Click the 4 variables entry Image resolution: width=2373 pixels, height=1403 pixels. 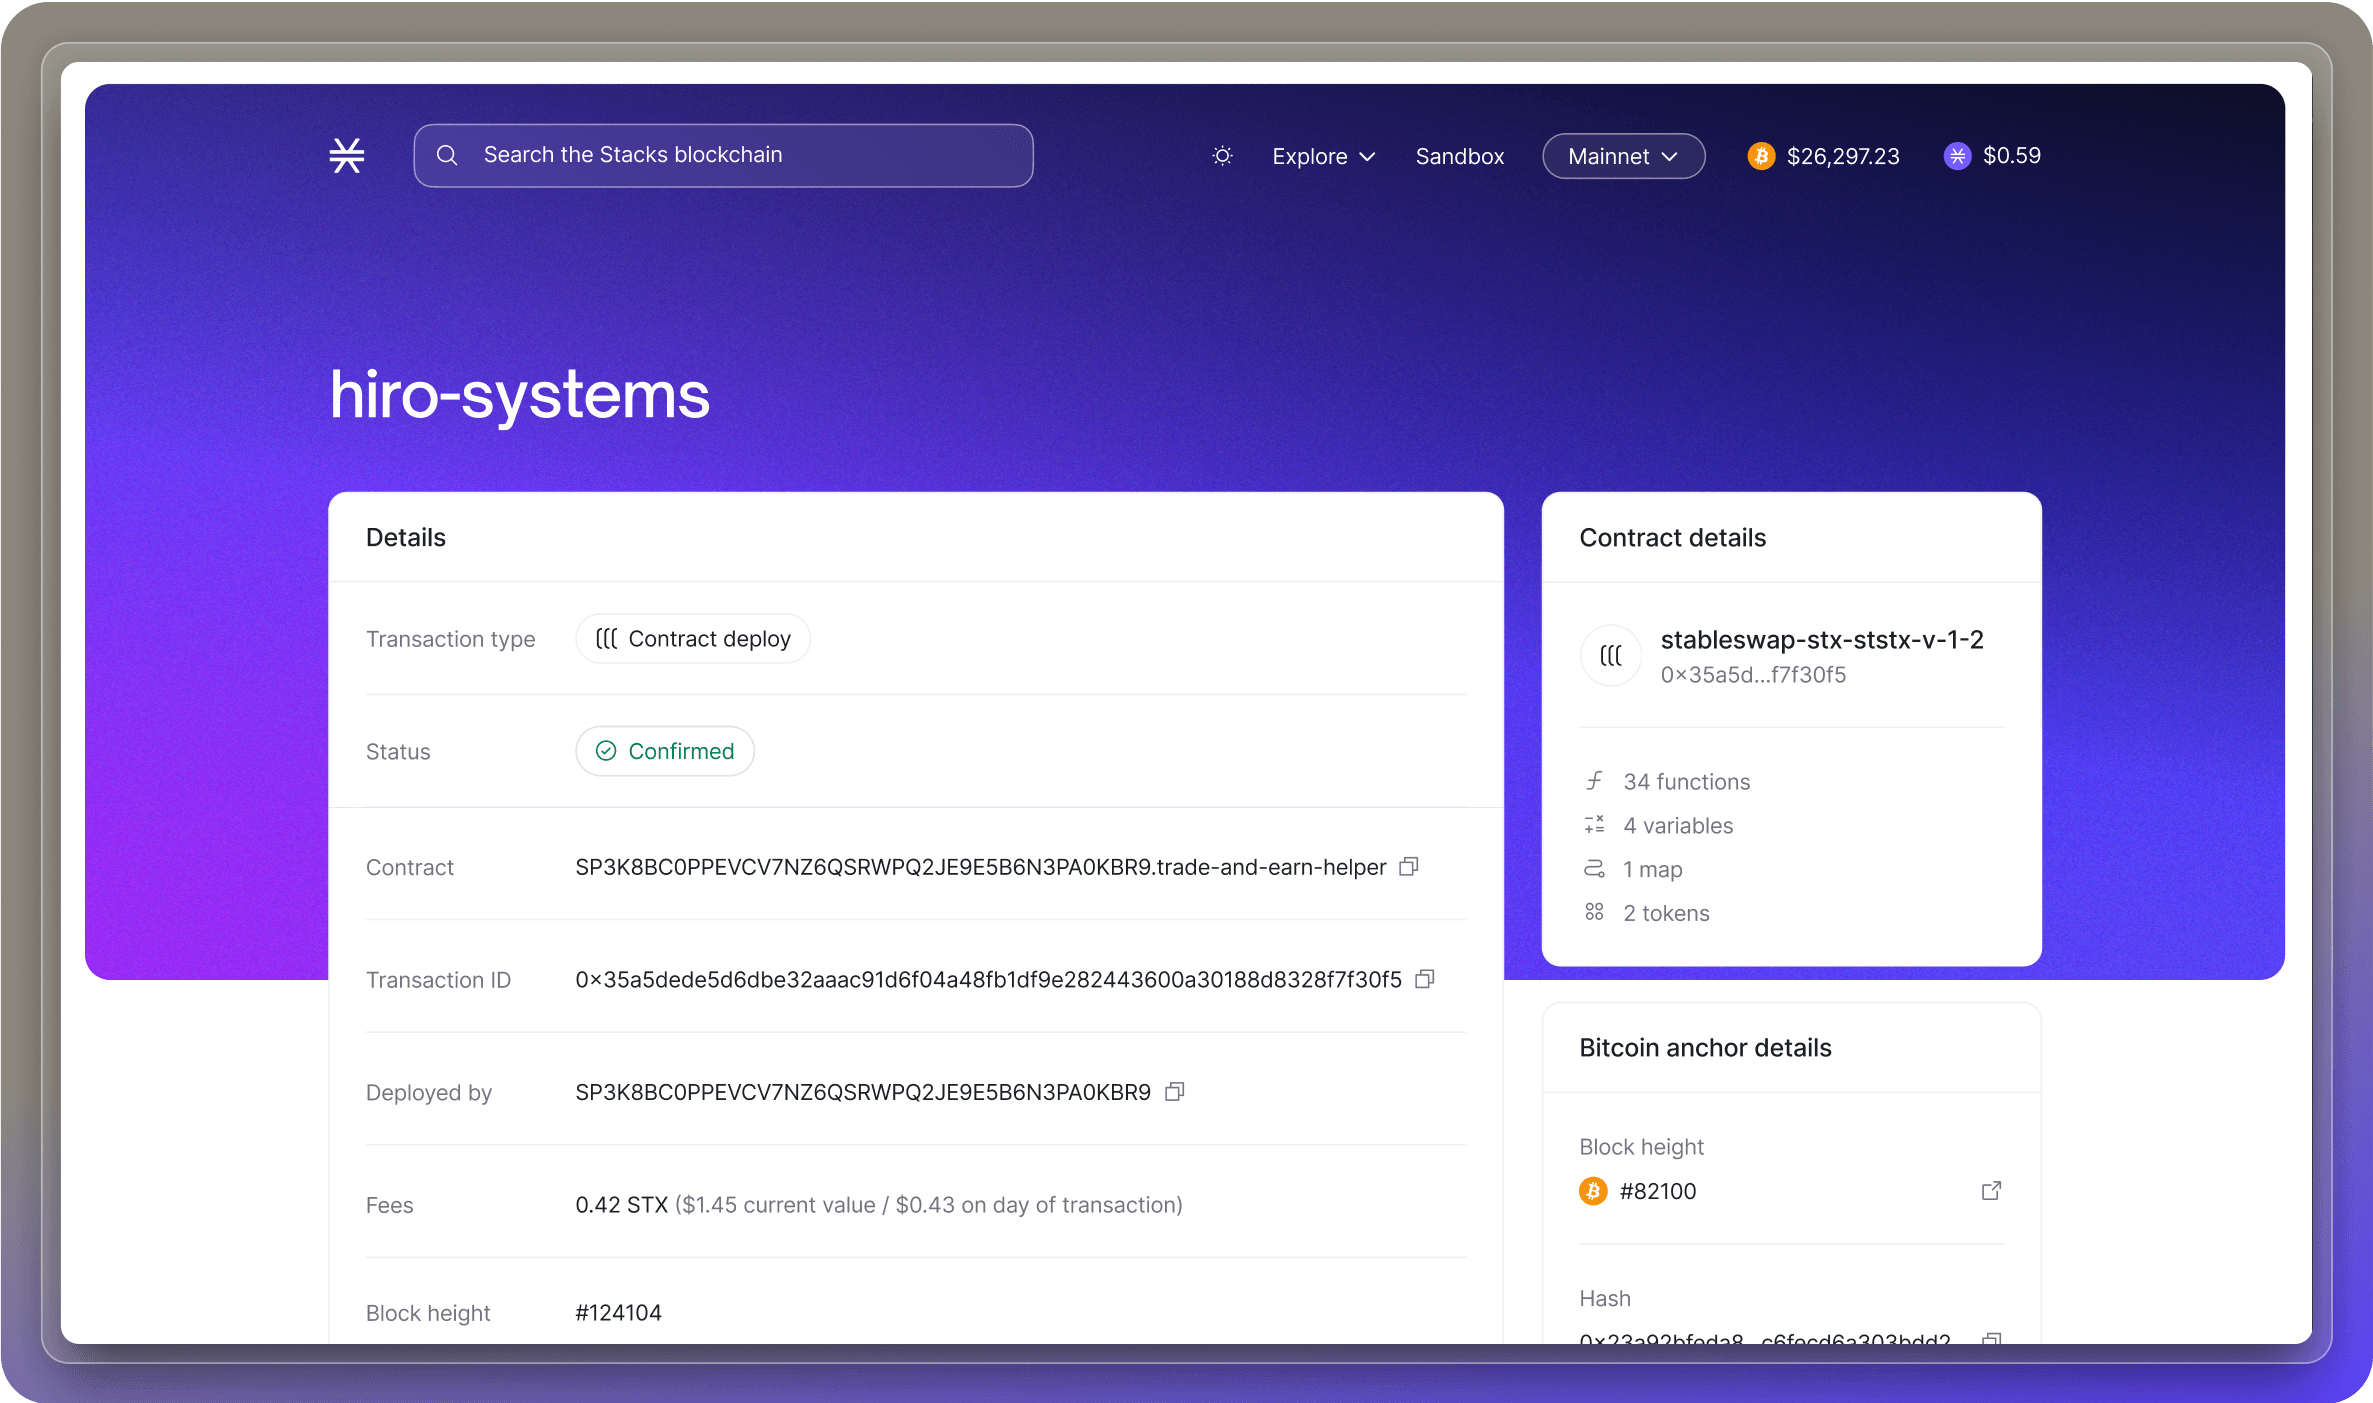pos(1678,826)
